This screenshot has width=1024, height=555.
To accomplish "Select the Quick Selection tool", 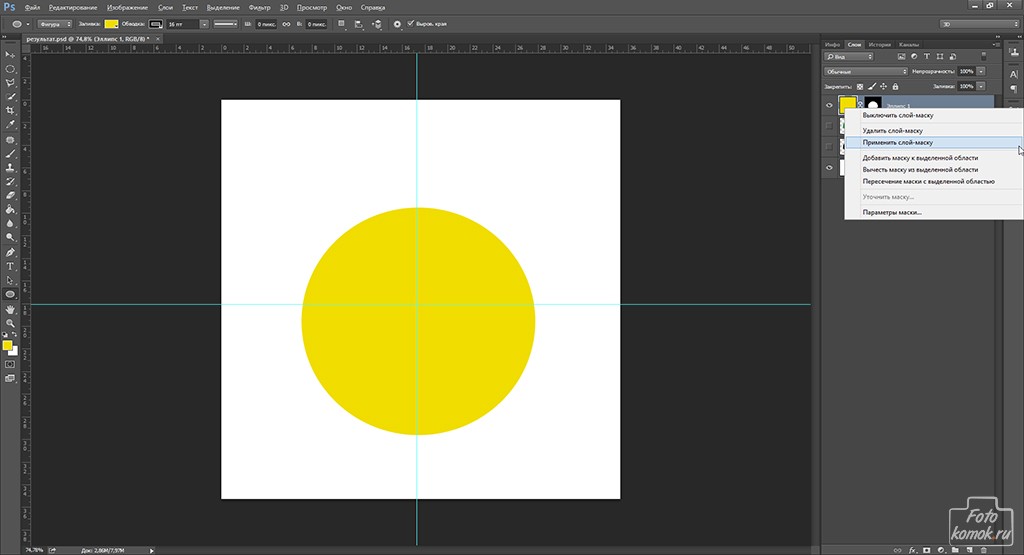I will 10,97.
